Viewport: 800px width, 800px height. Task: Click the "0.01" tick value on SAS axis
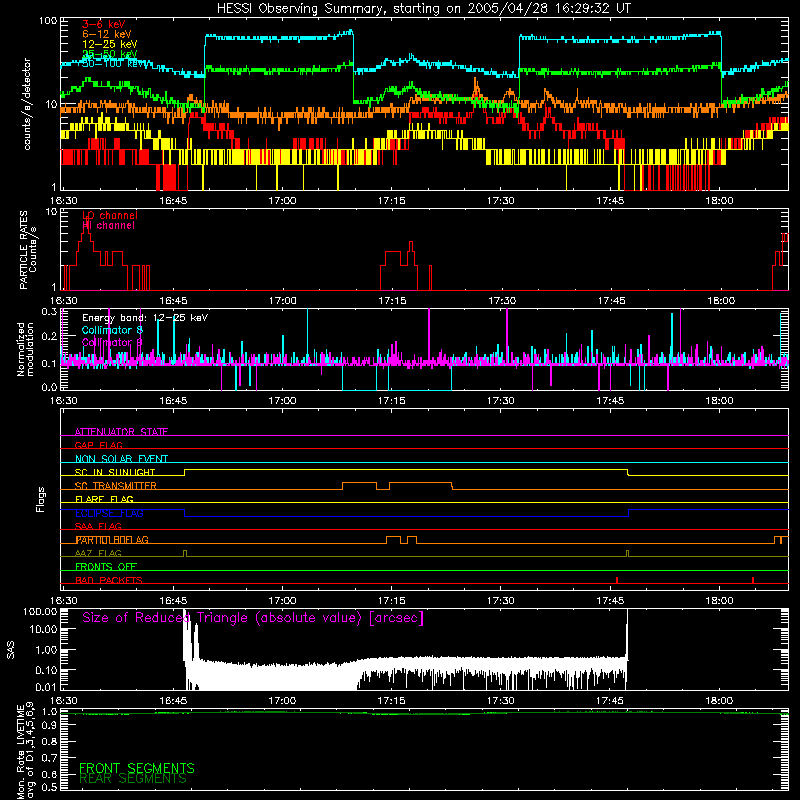pyautogui.click(x=46, y=687)
